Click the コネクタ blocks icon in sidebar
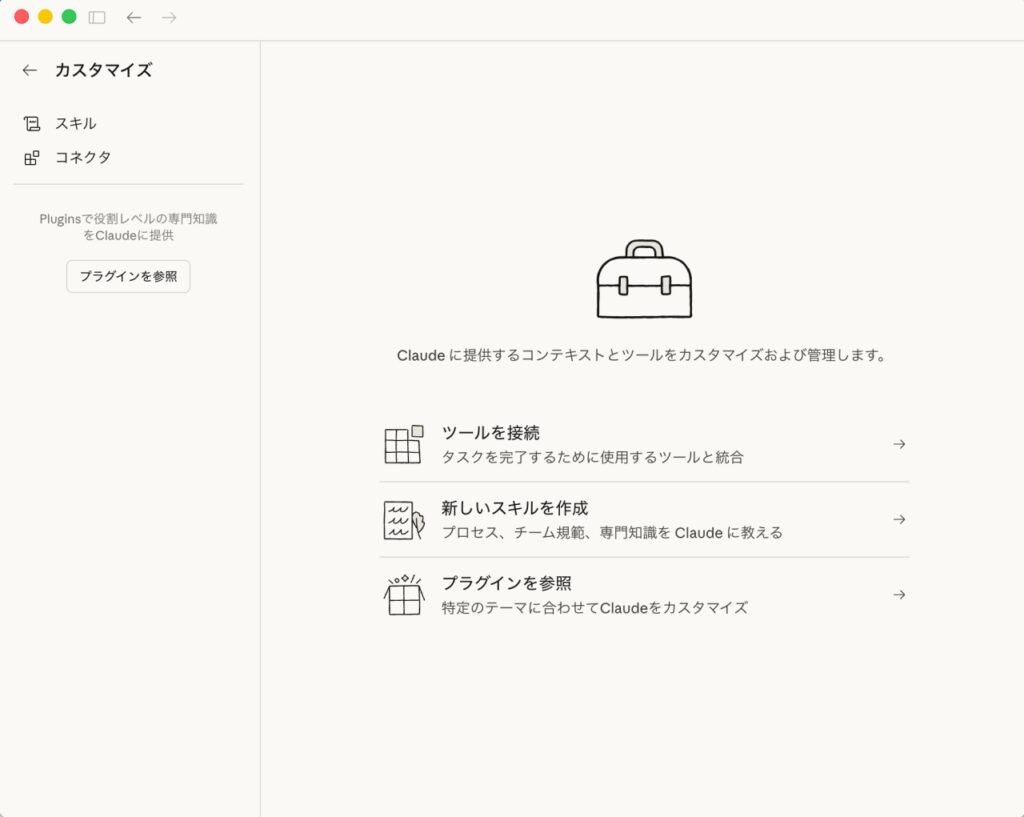1024x817 pixels. point(32,158)
